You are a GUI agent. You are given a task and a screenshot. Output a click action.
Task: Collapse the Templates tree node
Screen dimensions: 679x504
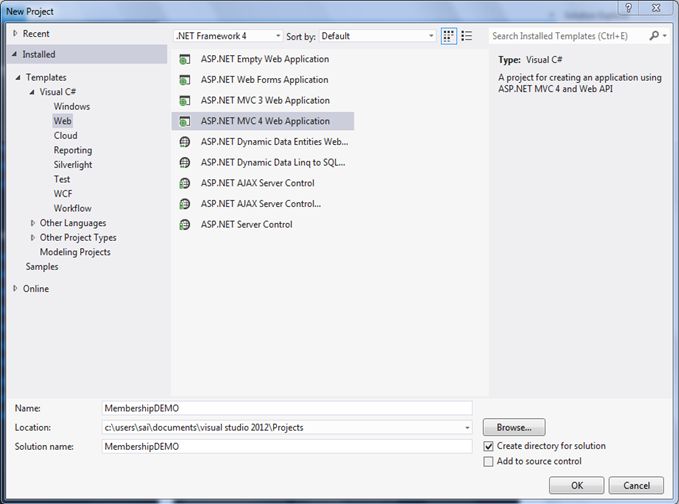click(18, 78)
